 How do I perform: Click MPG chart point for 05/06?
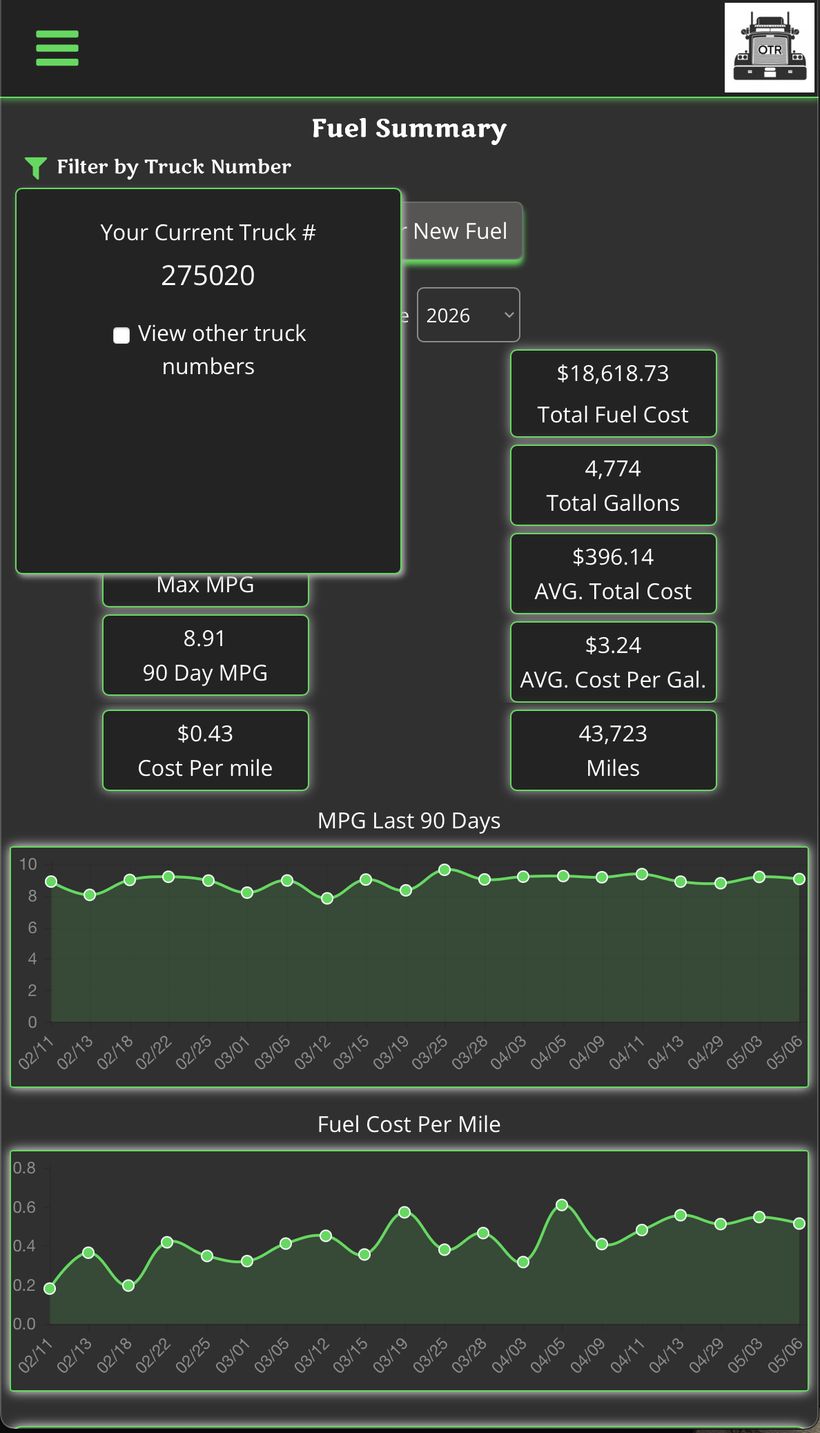point(799,879)
